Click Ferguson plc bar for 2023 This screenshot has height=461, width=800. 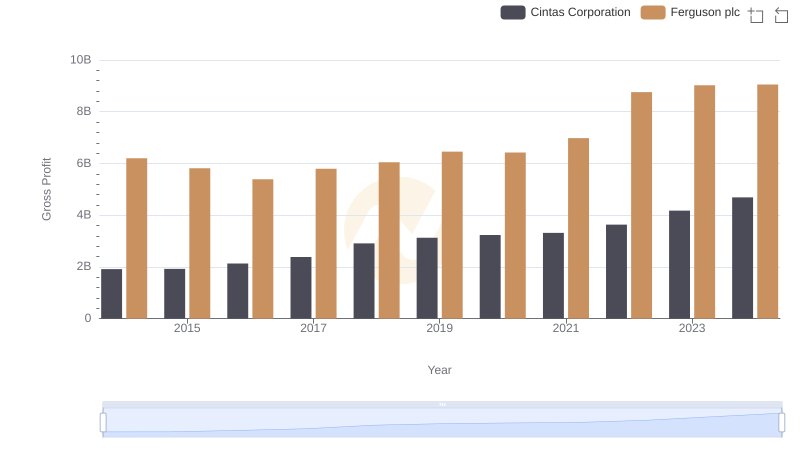click(705, 202)
